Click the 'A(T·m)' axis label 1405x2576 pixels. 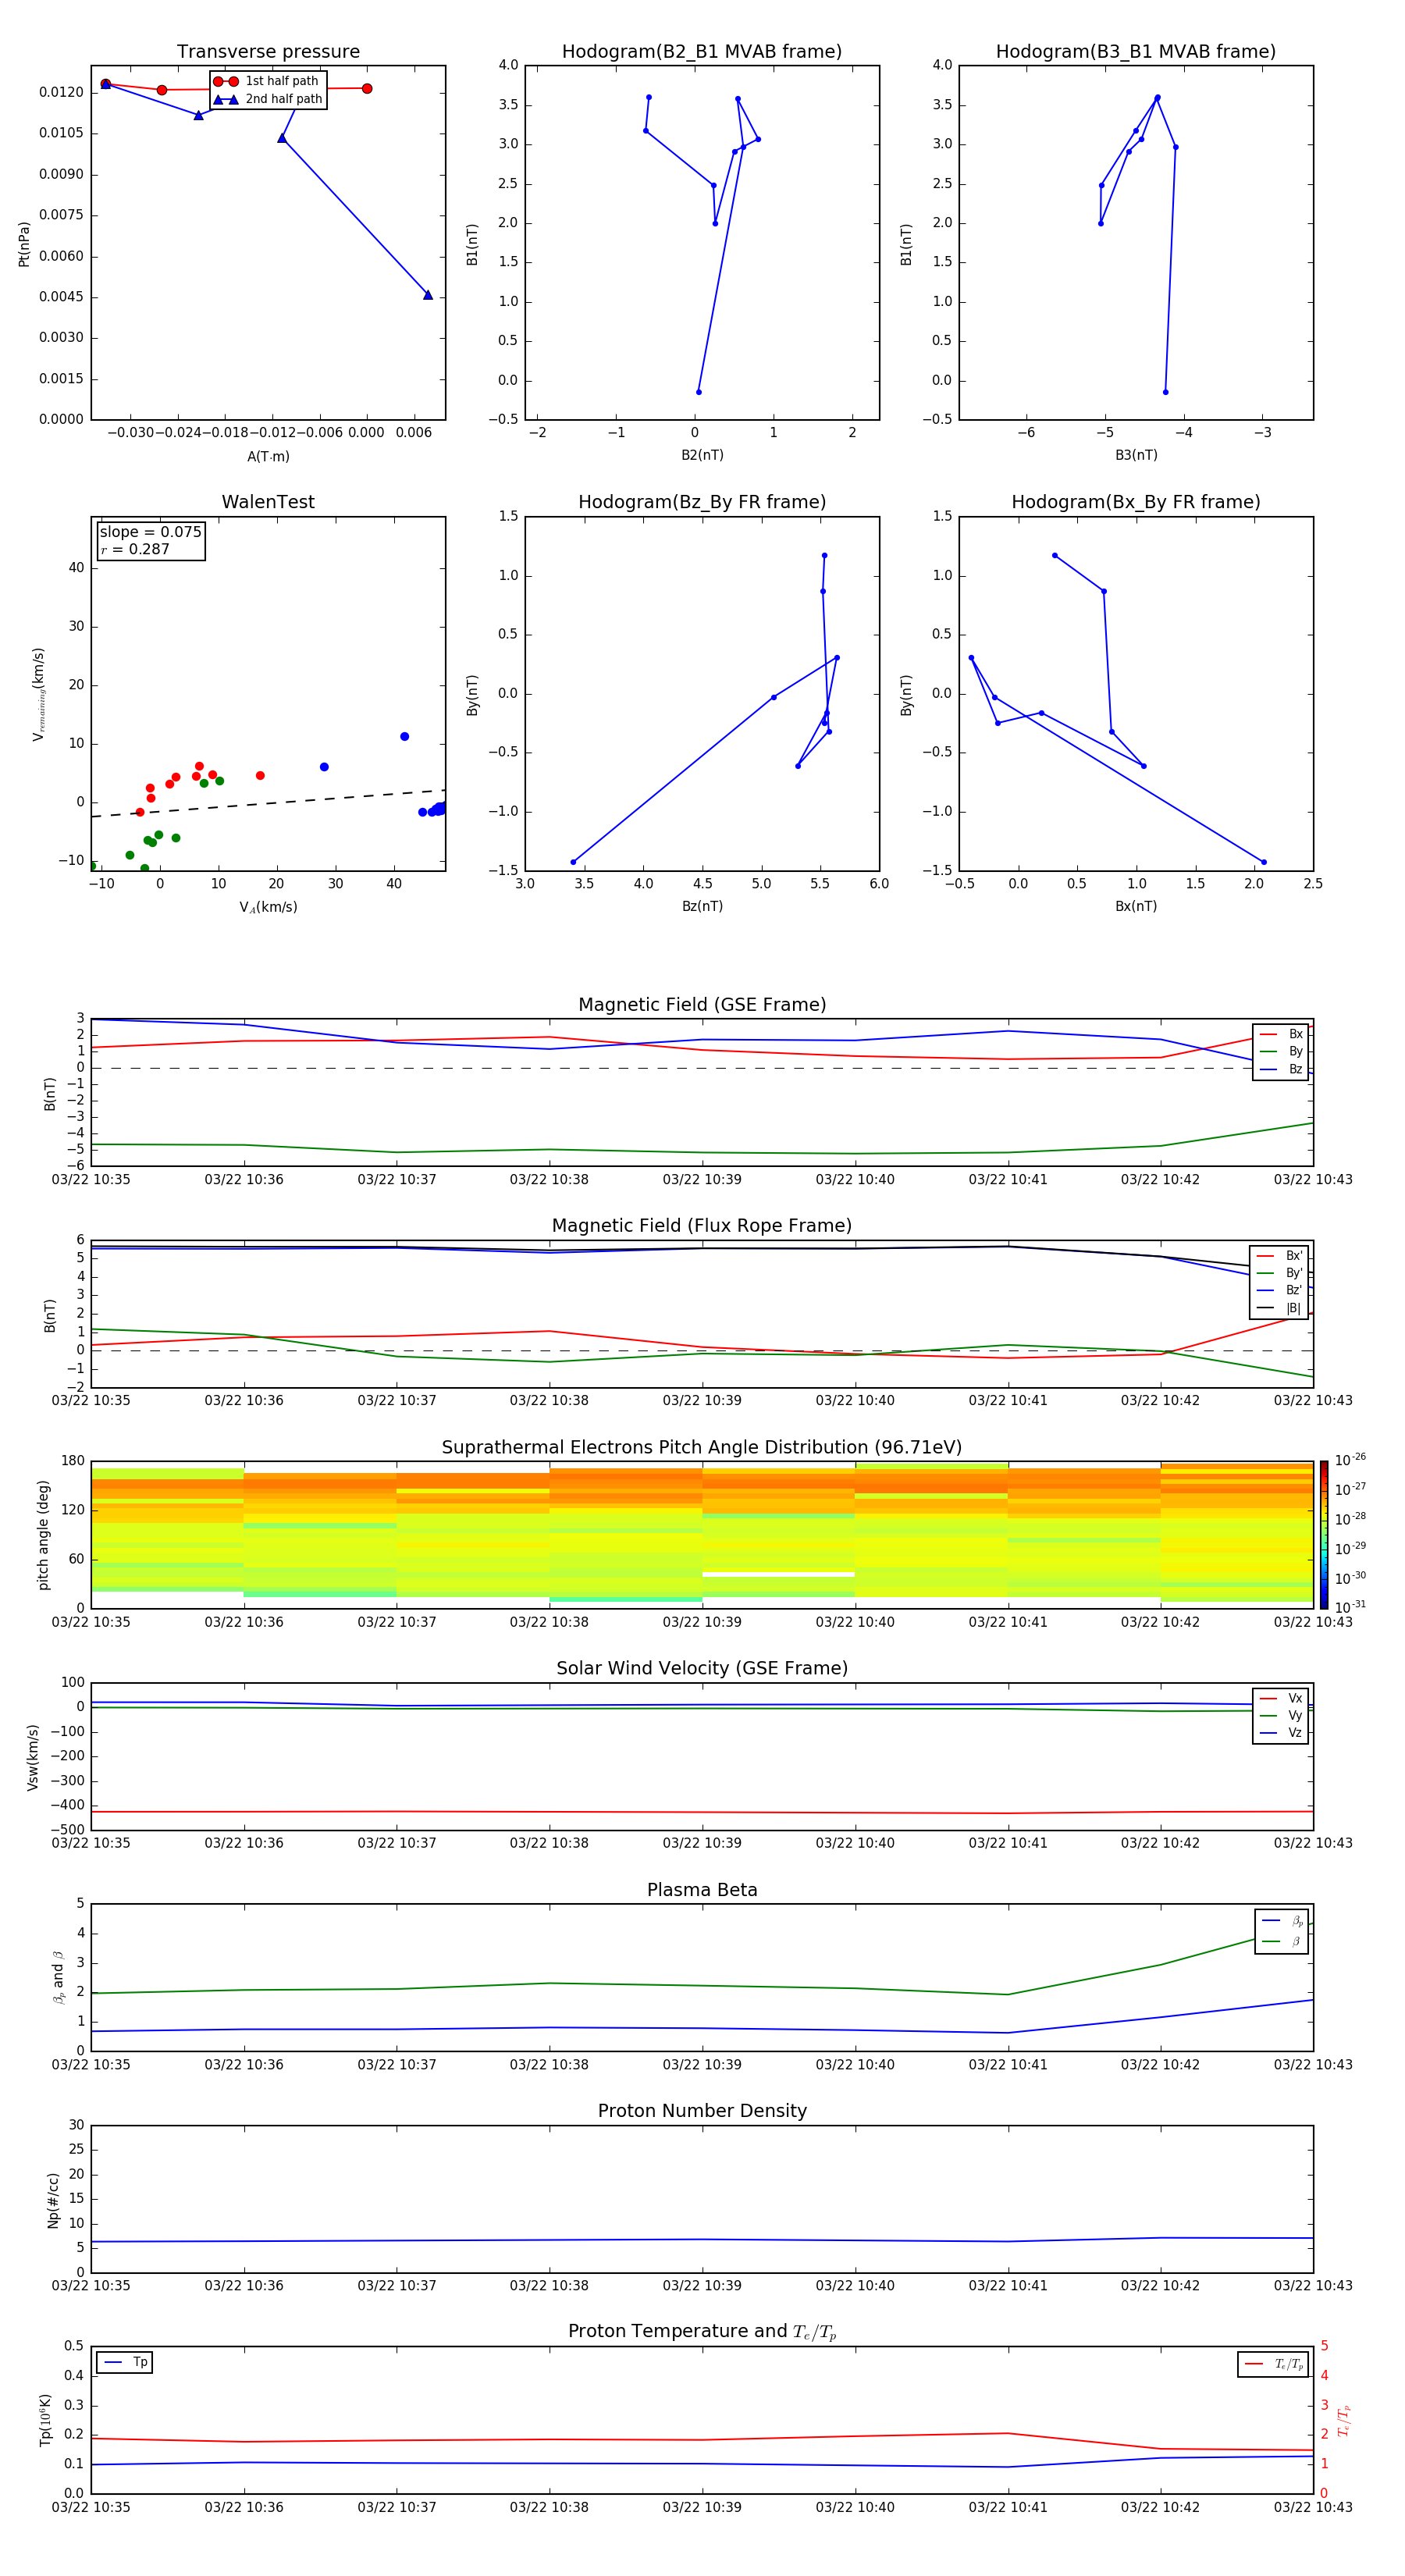click(x=268, y=456)
